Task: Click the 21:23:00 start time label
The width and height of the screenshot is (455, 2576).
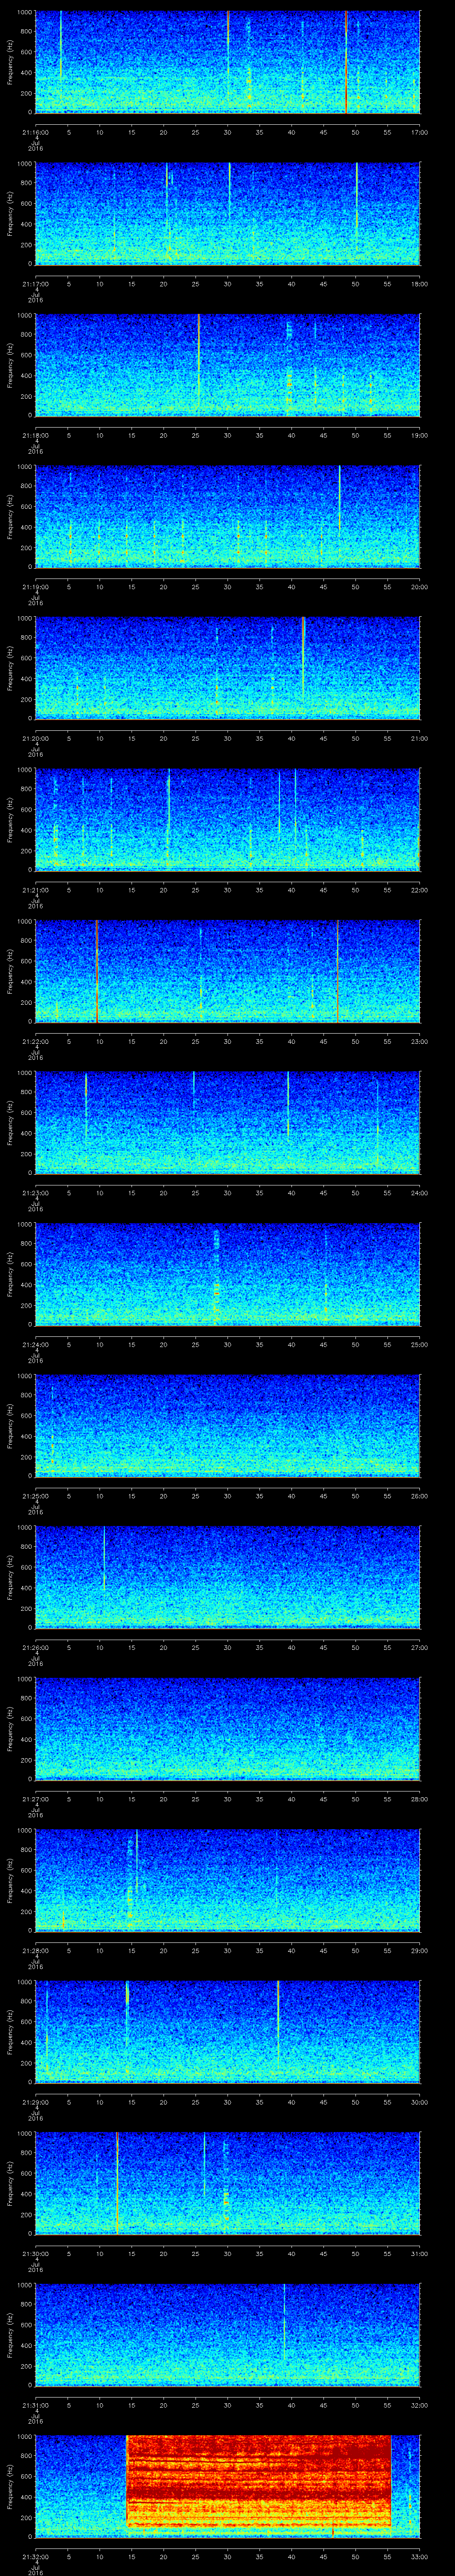Action: [35, 1192]
